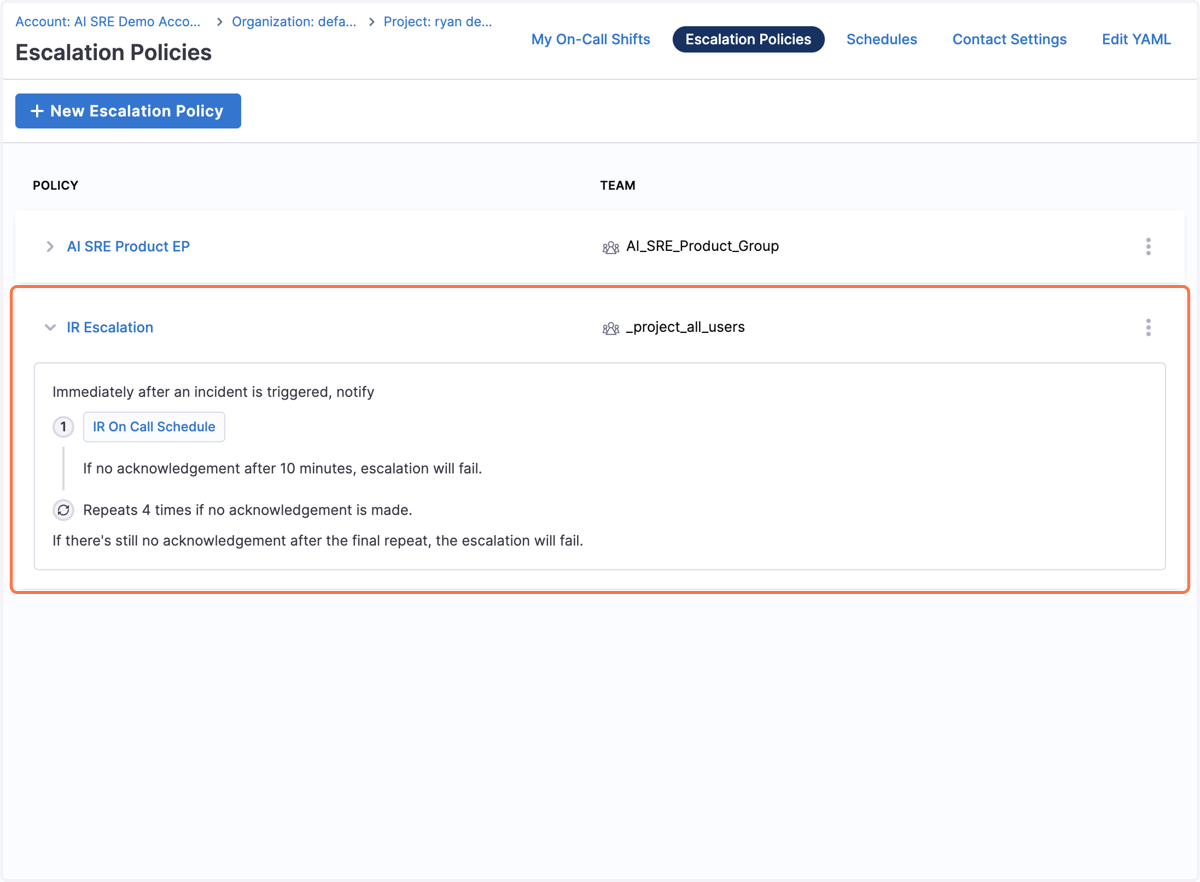Navigate to Account: AI SRE Demo breadcrumb
This screenshot has height=882, width=1200.
tap(108, 21)
